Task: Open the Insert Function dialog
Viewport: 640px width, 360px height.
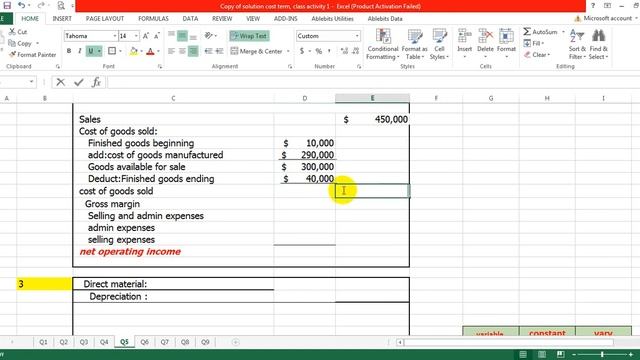Action: 96,82
